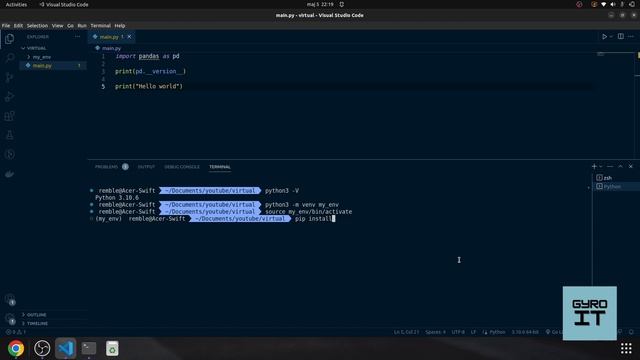Open the Extensions view

coord(9,116)
